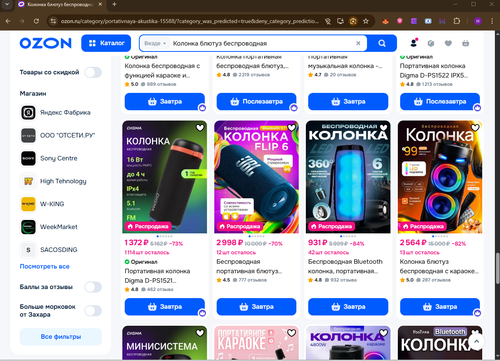Add 2998 ₽ speaker to cart Завтра
Screen dimensions: 500x361
coord(256,307)
